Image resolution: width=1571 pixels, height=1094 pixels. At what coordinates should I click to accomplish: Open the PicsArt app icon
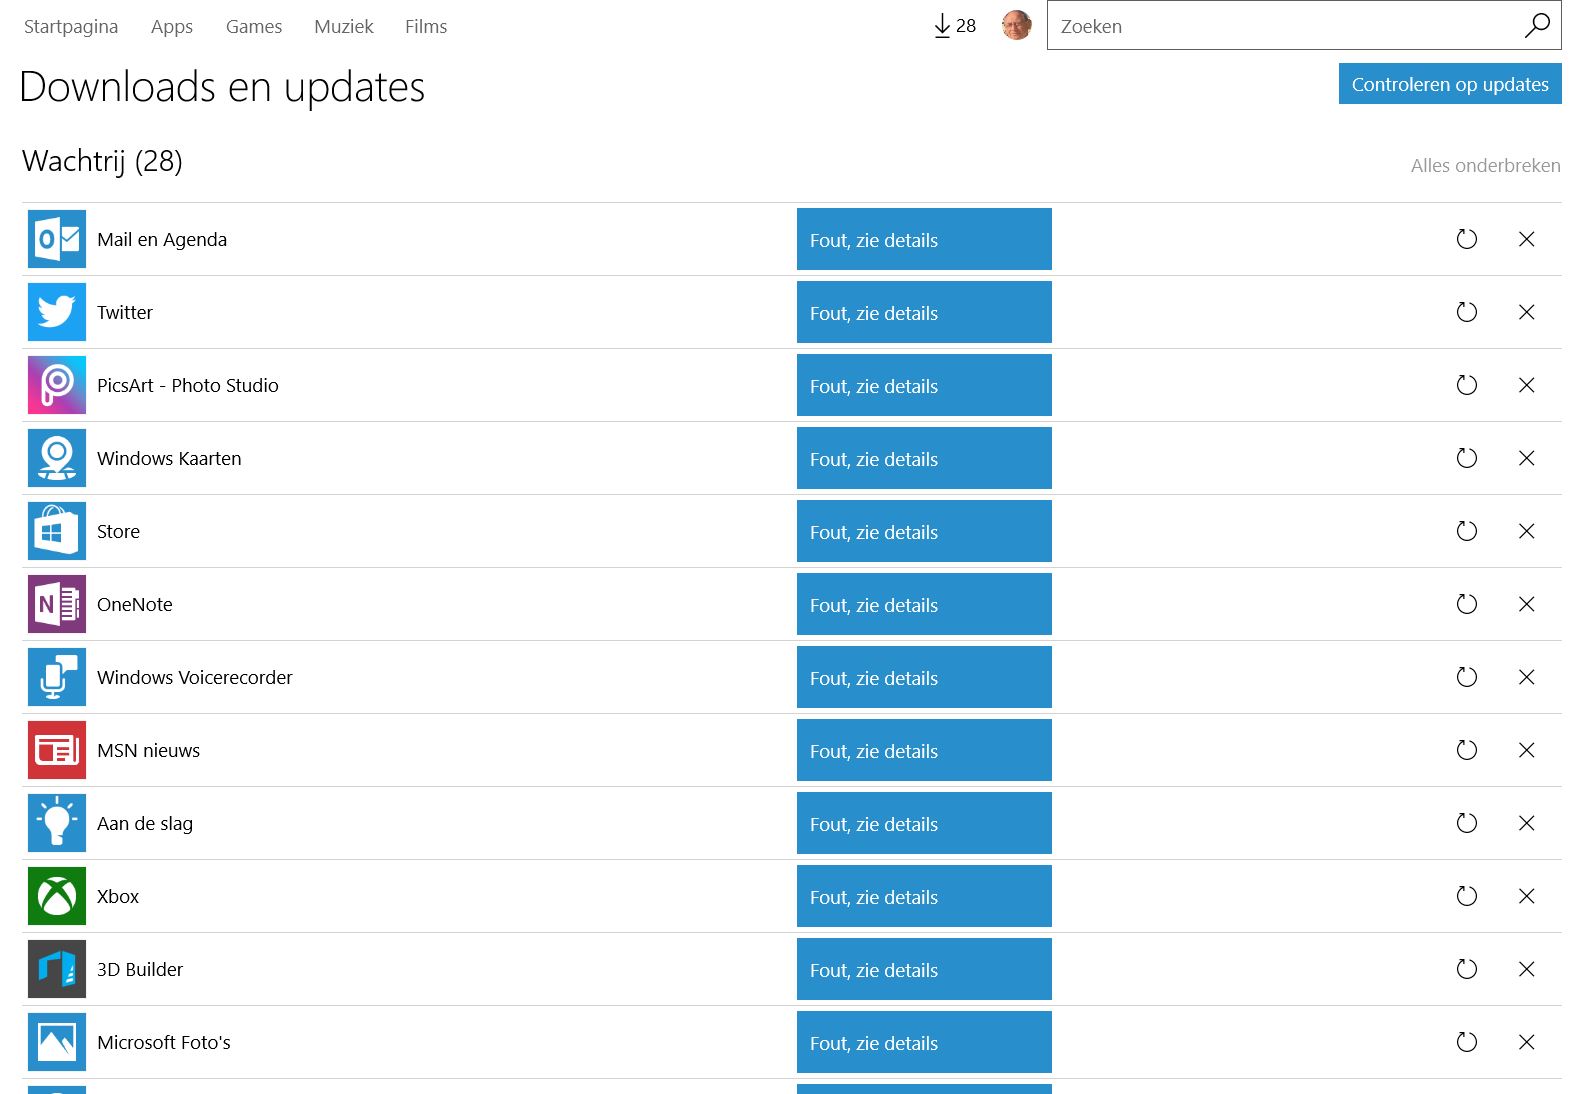point(57,385)
